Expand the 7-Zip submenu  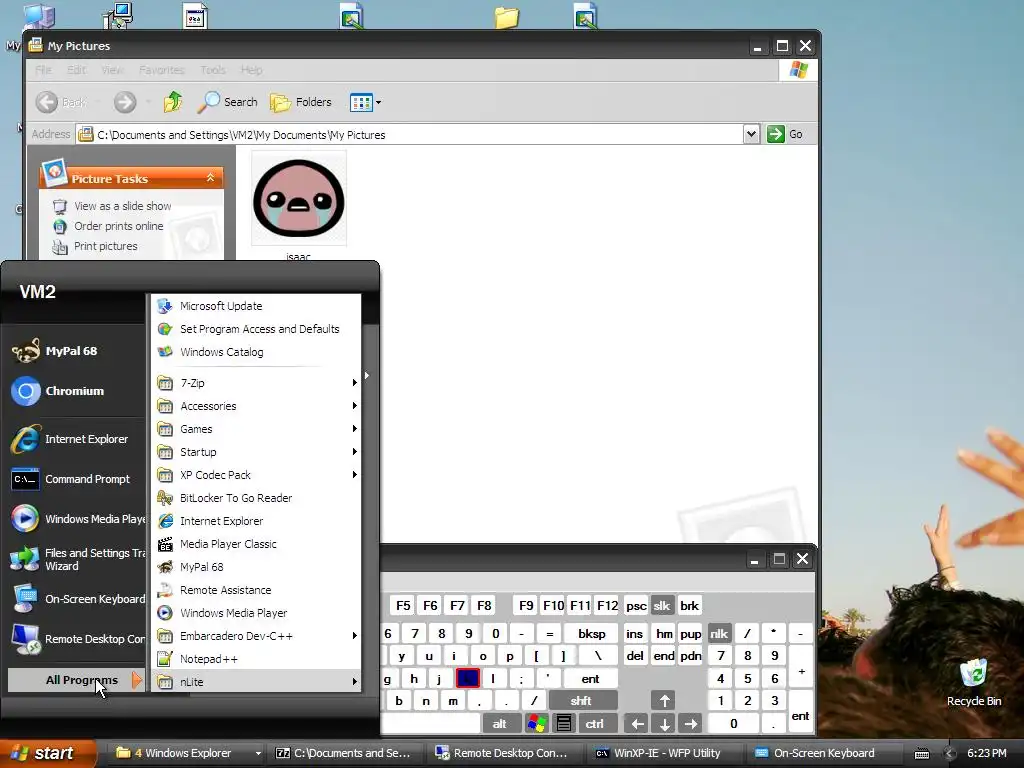pos(256,383)
